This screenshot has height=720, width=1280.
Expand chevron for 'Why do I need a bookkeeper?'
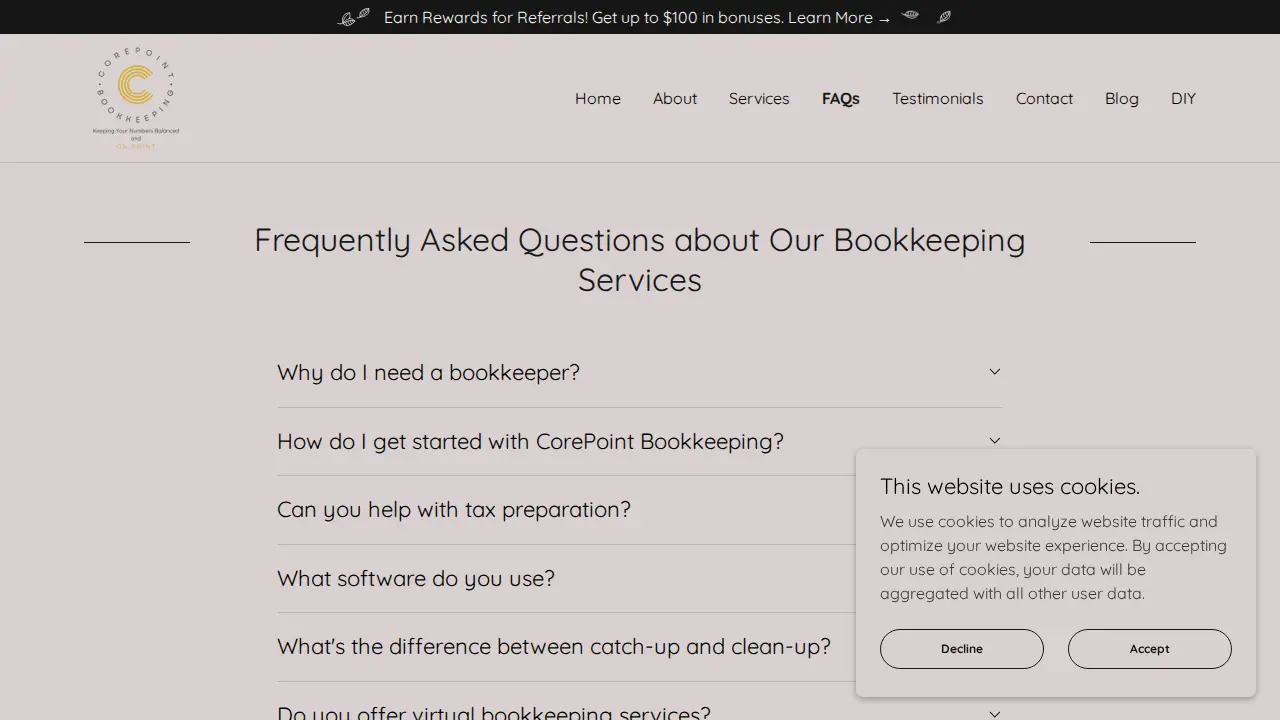click(995, 372)
